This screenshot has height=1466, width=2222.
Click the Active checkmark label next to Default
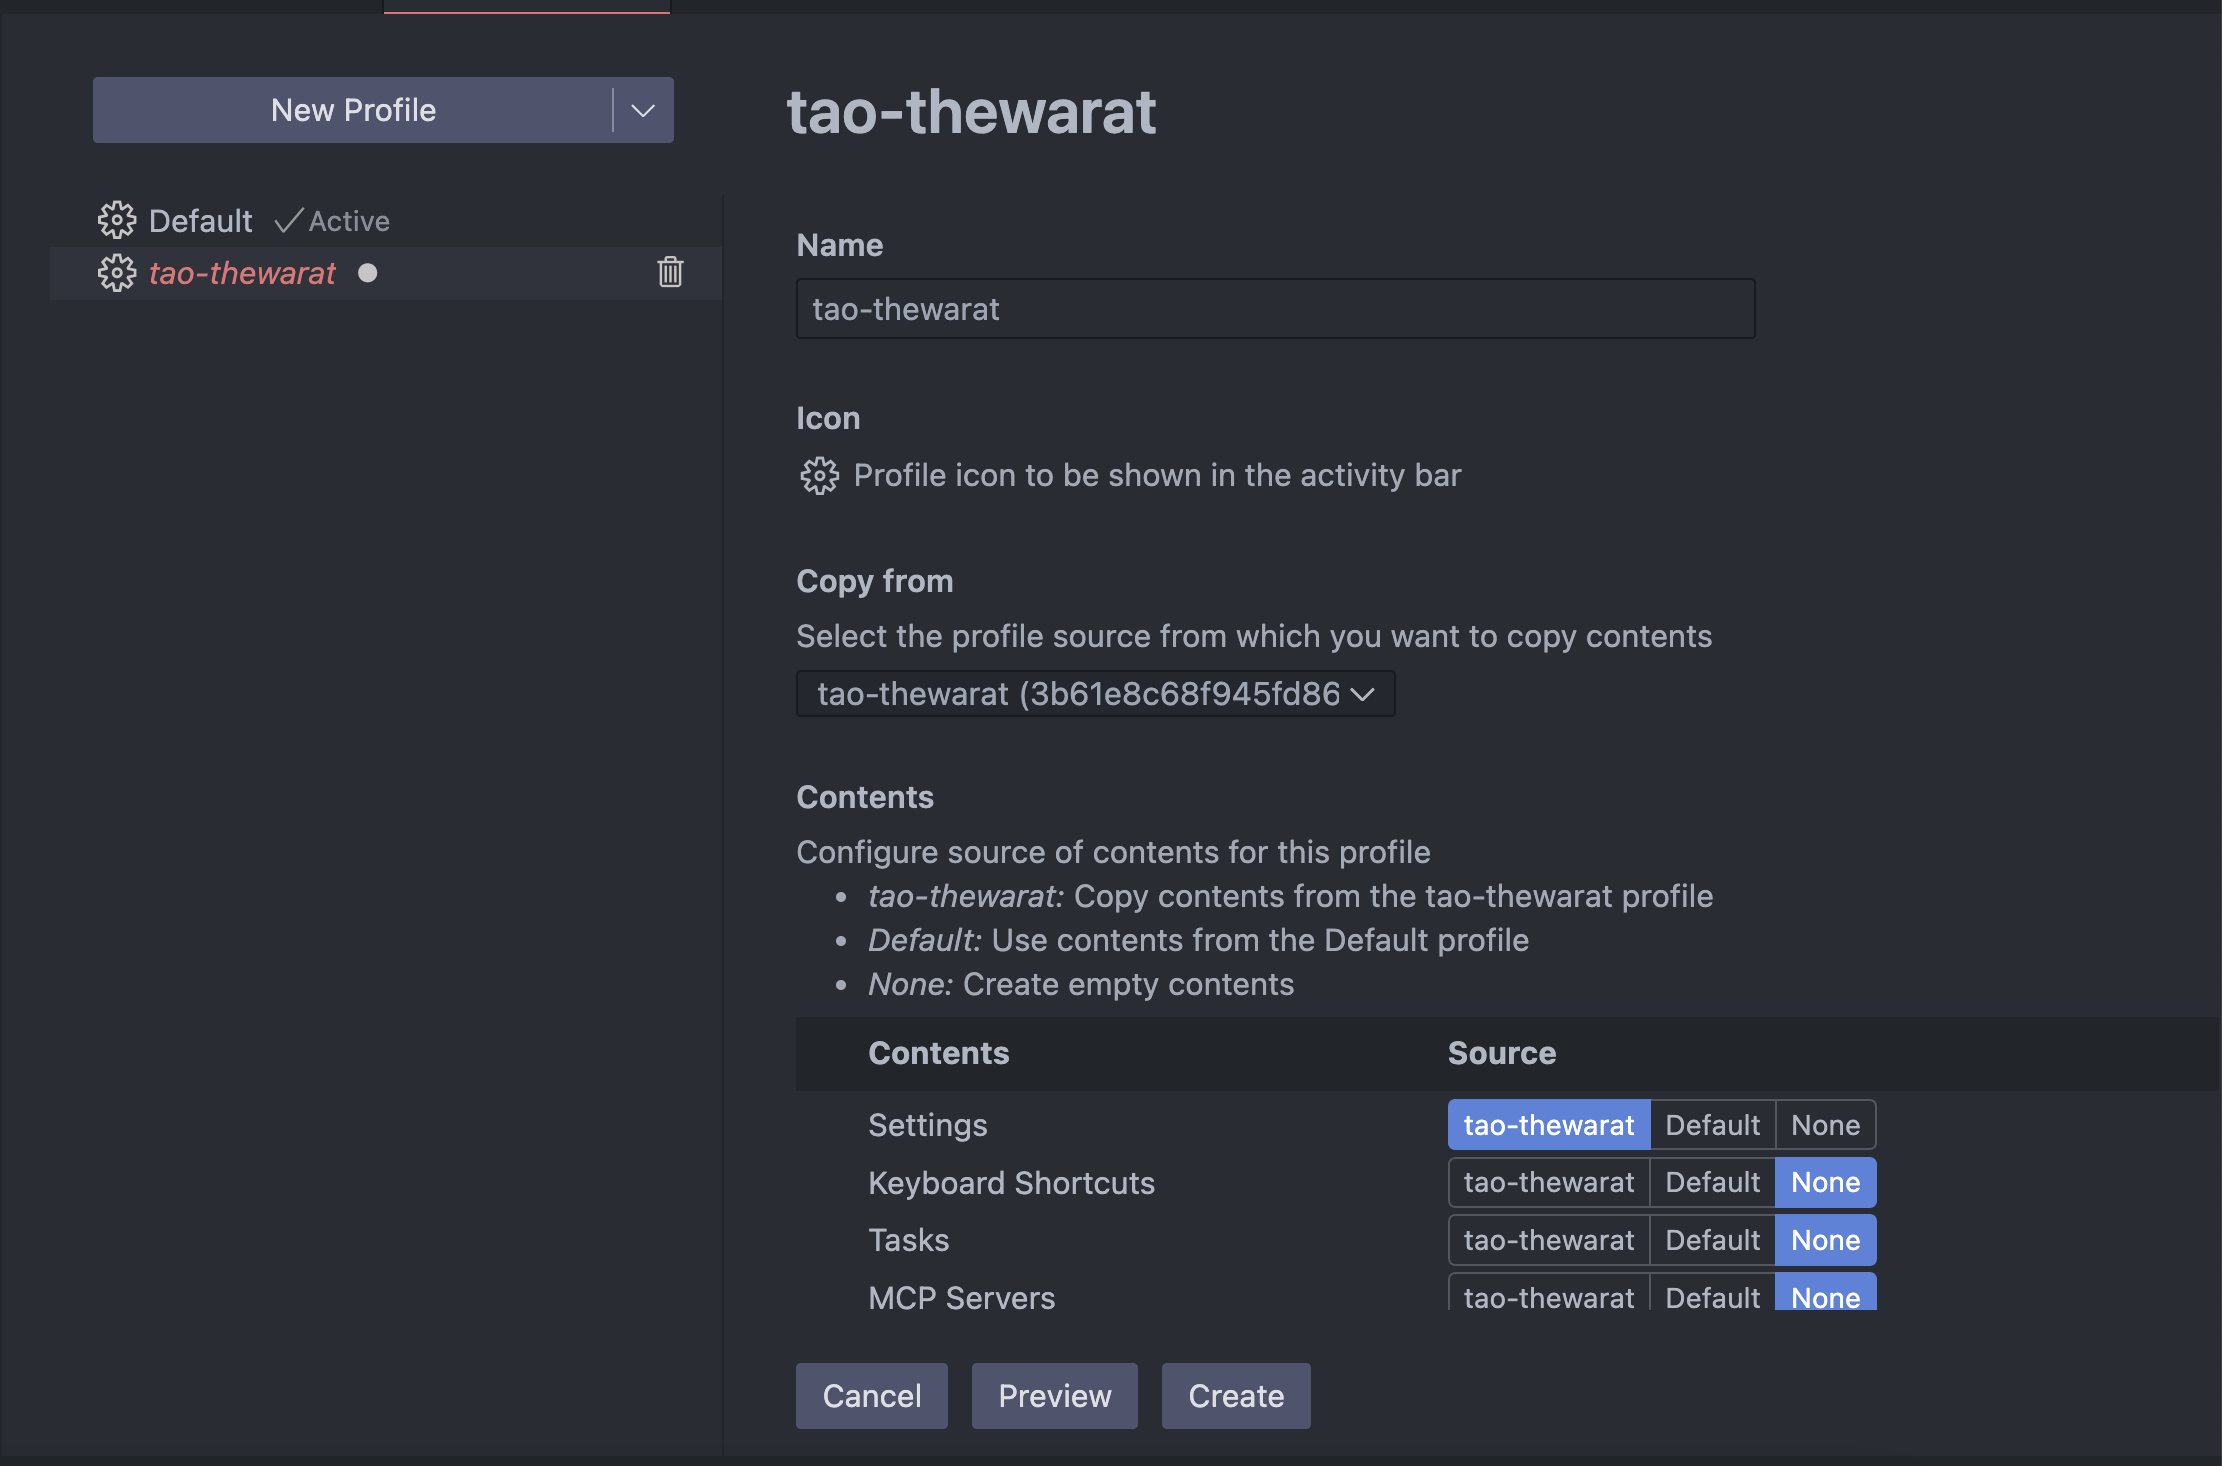(332, 221)
